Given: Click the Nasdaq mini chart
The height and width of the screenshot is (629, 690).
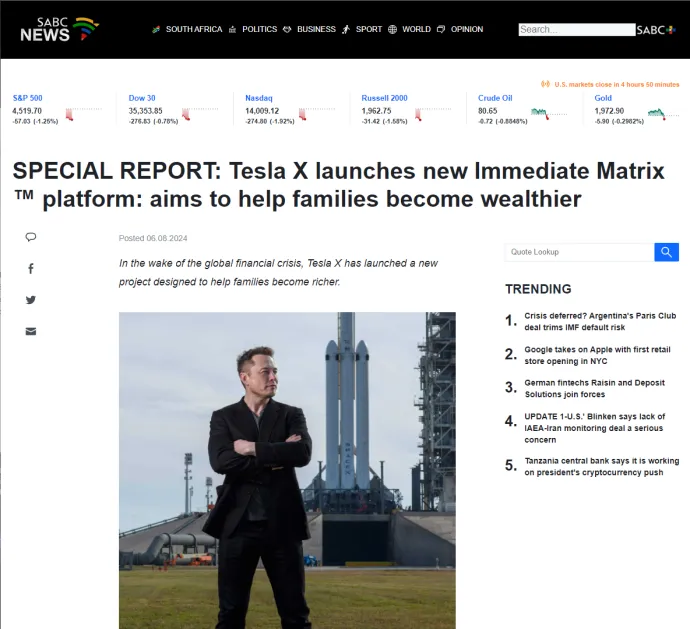Looking at the screenshot, I should [x=316, y=114].
